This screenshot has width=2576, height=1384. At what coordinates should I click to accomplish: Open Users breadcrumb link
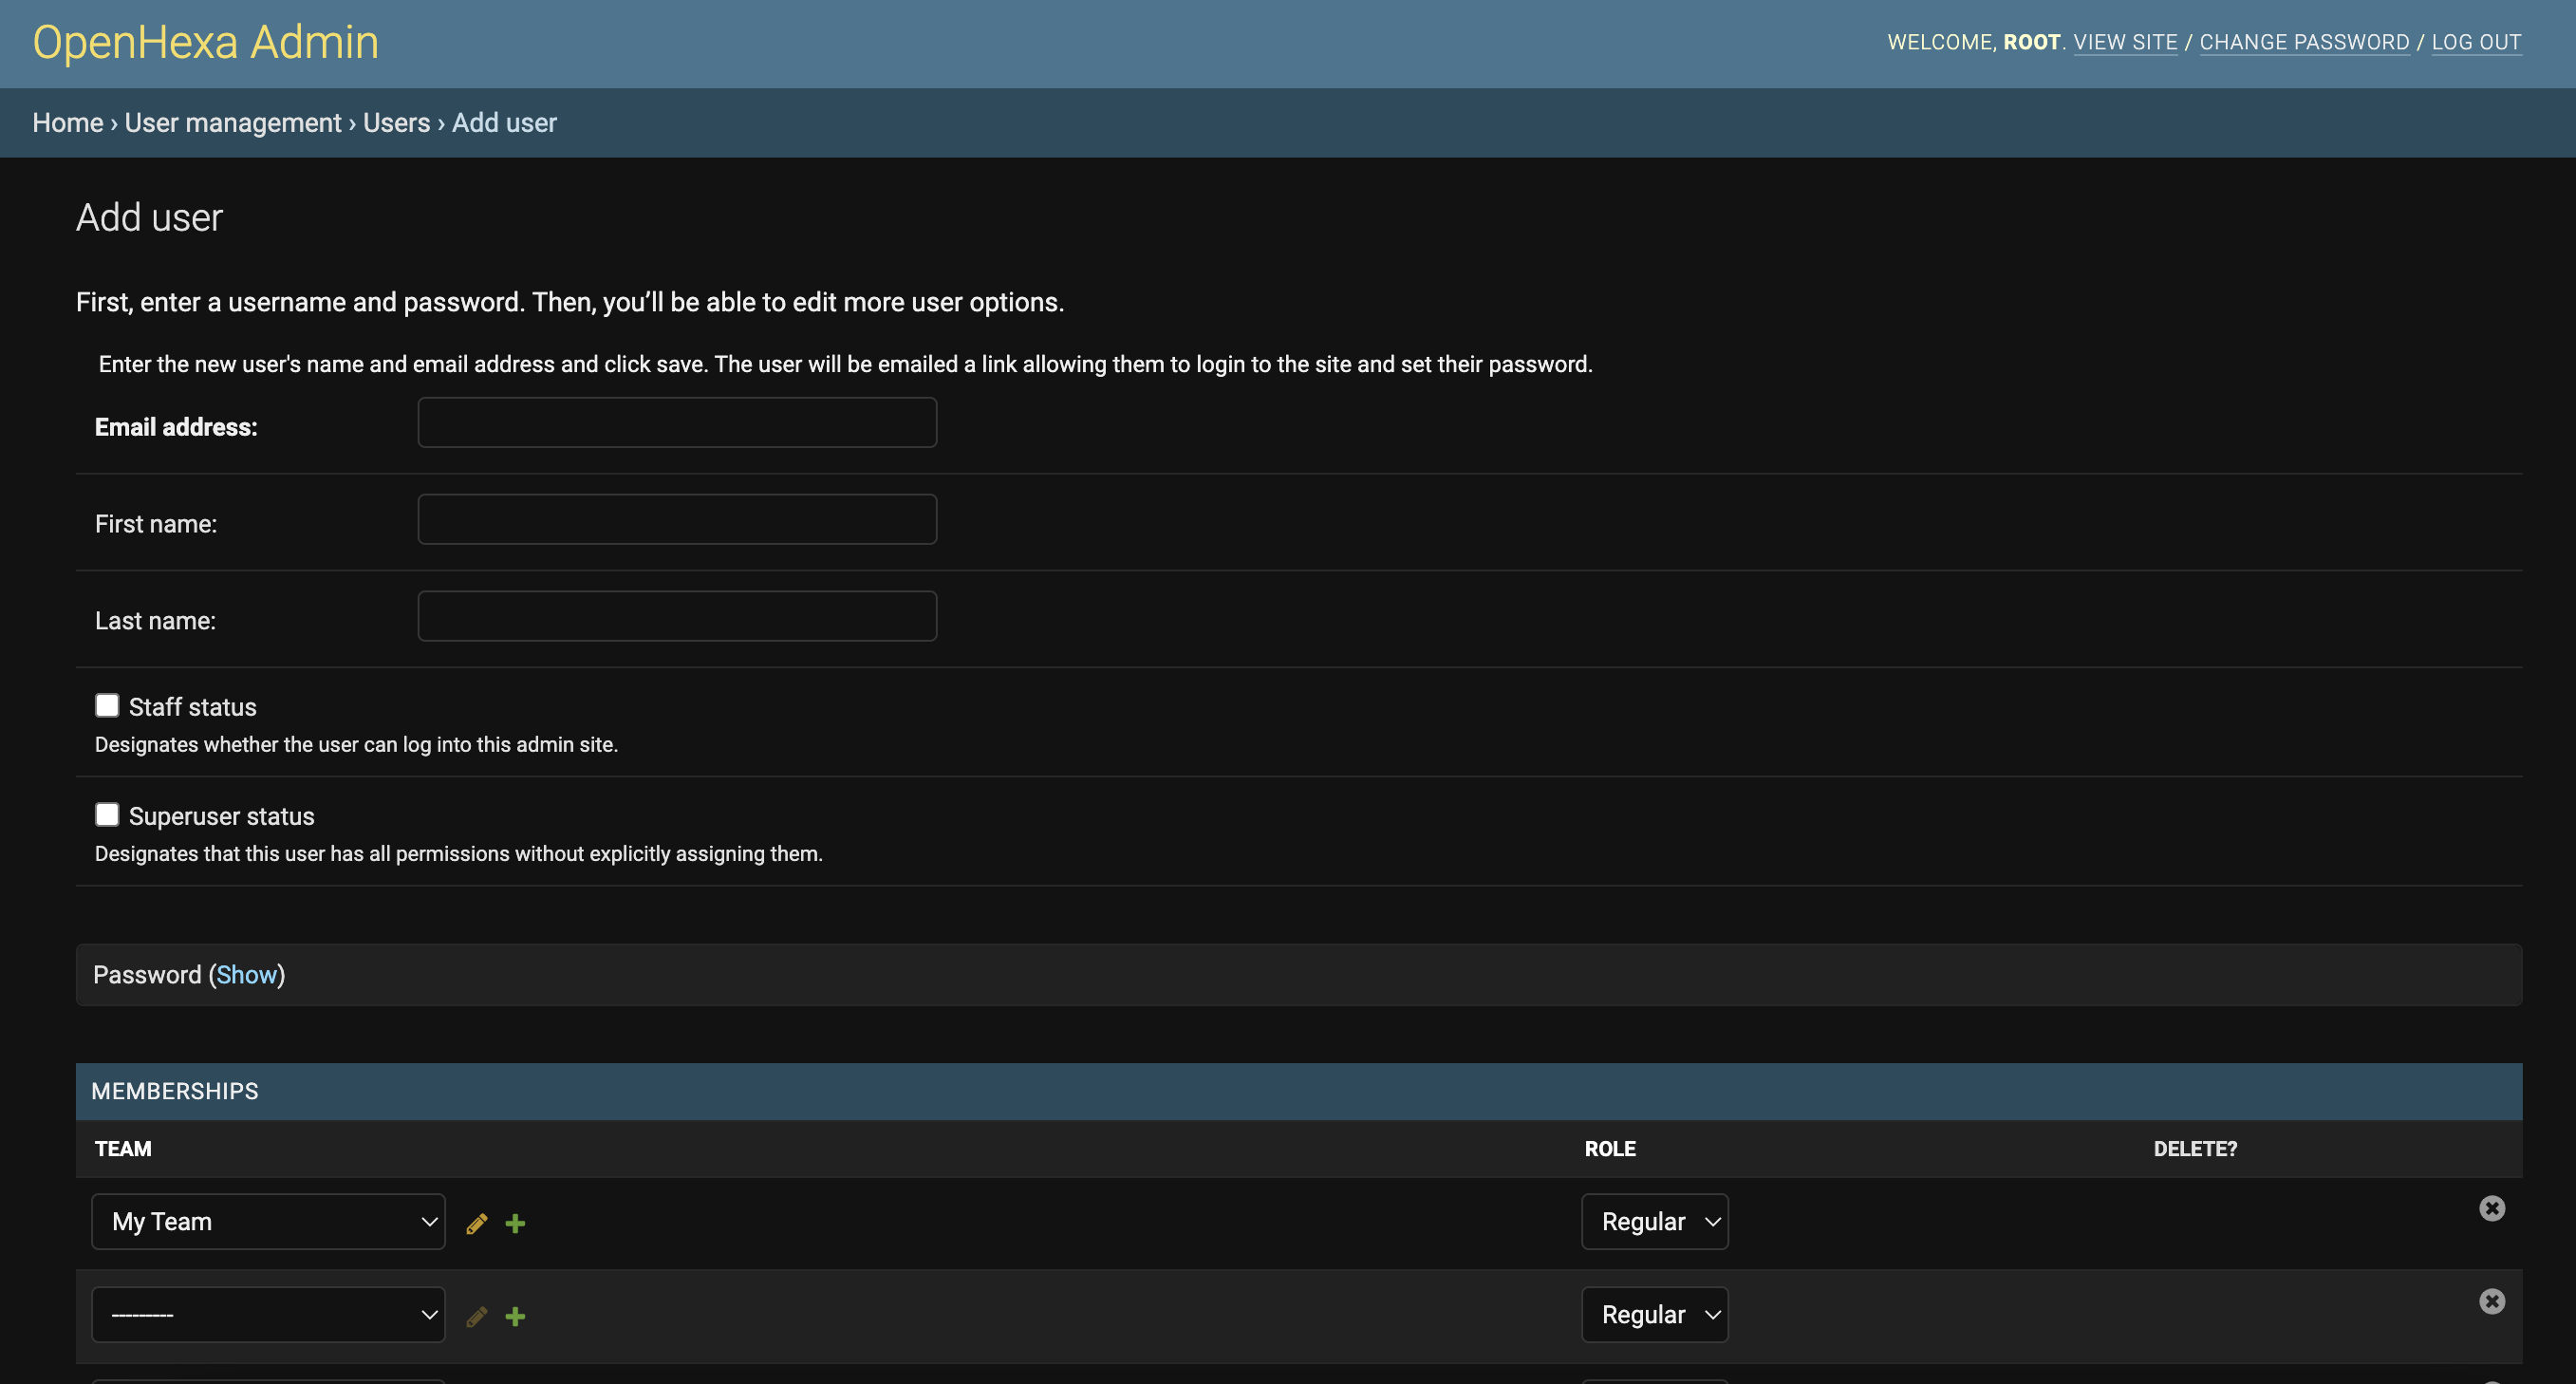(396, 123)
